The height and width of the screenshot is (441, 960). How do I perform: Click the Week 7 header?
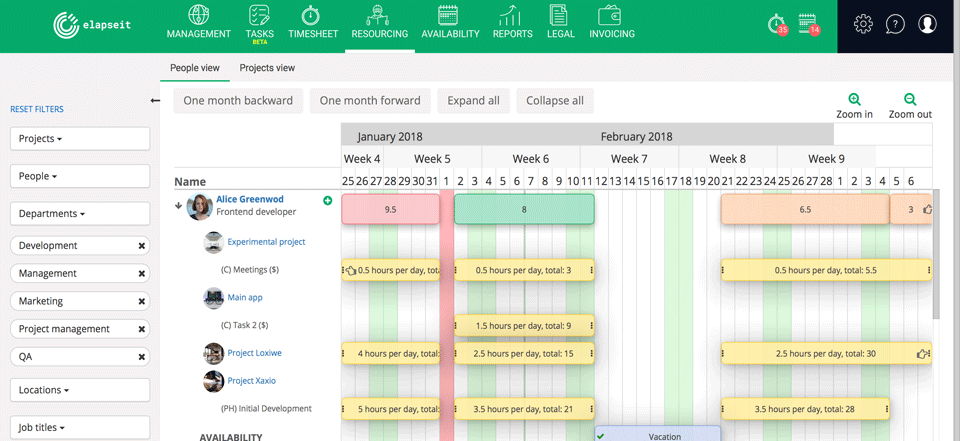tap(629, 159)
